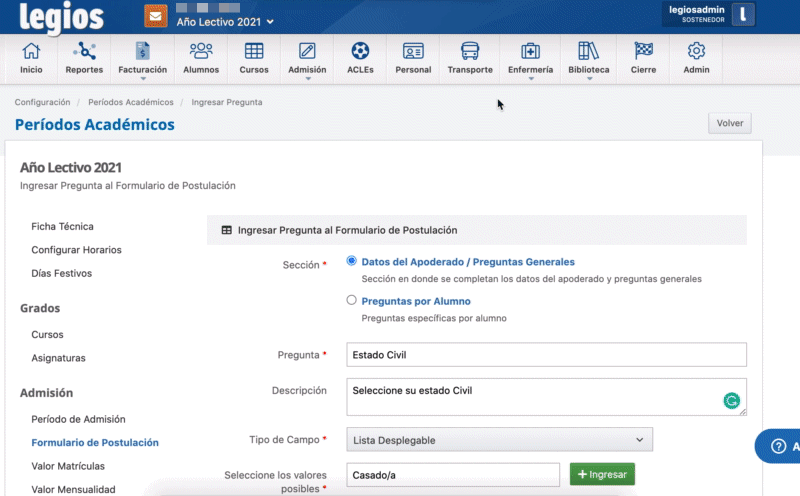The width and height of the screenshot is (800, 496).
Task: Click the Cierre checkered flag icon
Action: tap(643, 51)
